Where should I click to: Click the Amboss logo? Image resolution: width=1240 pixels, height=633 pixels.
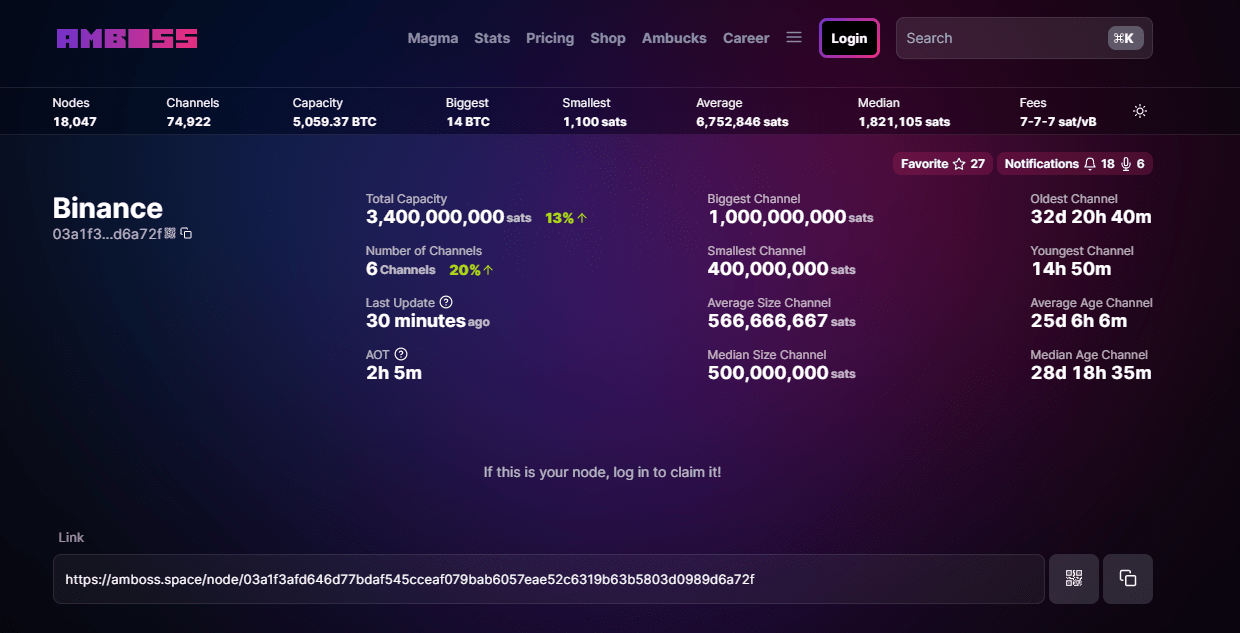click(127, 38)
